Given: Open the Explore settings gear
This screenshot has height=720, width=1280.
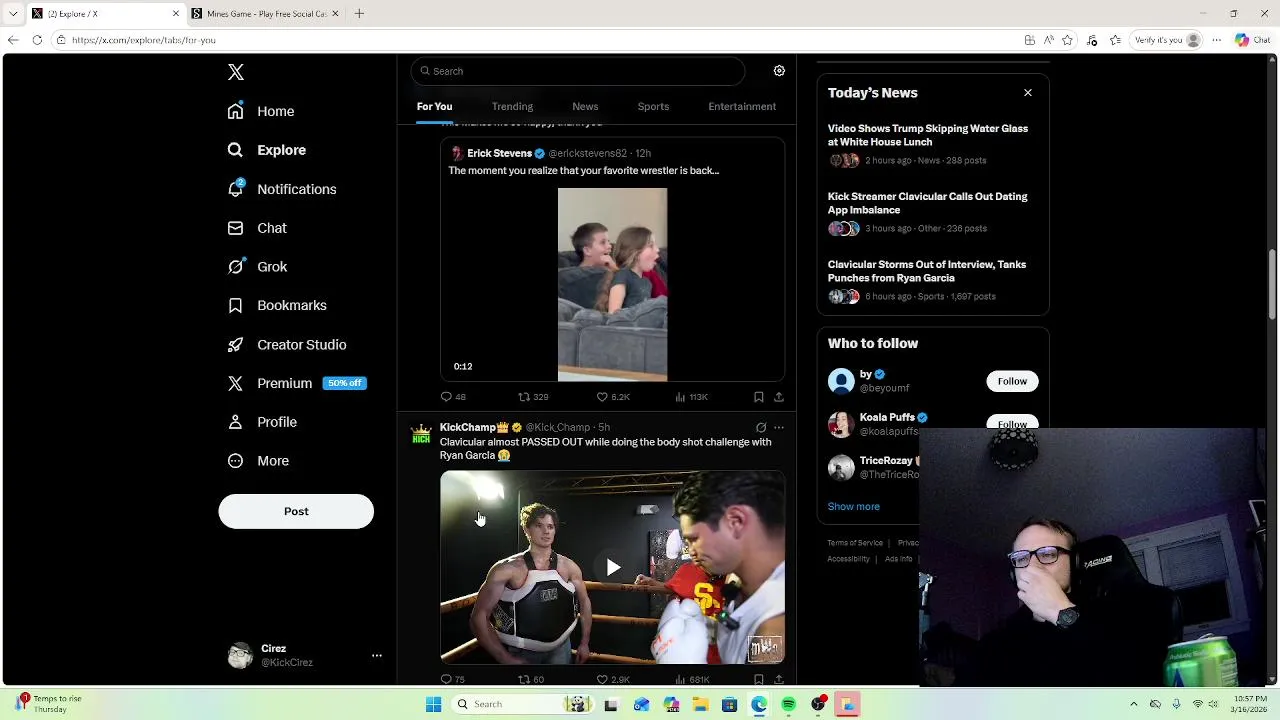Looking at the screenshot, I should (x=779, y=71).
